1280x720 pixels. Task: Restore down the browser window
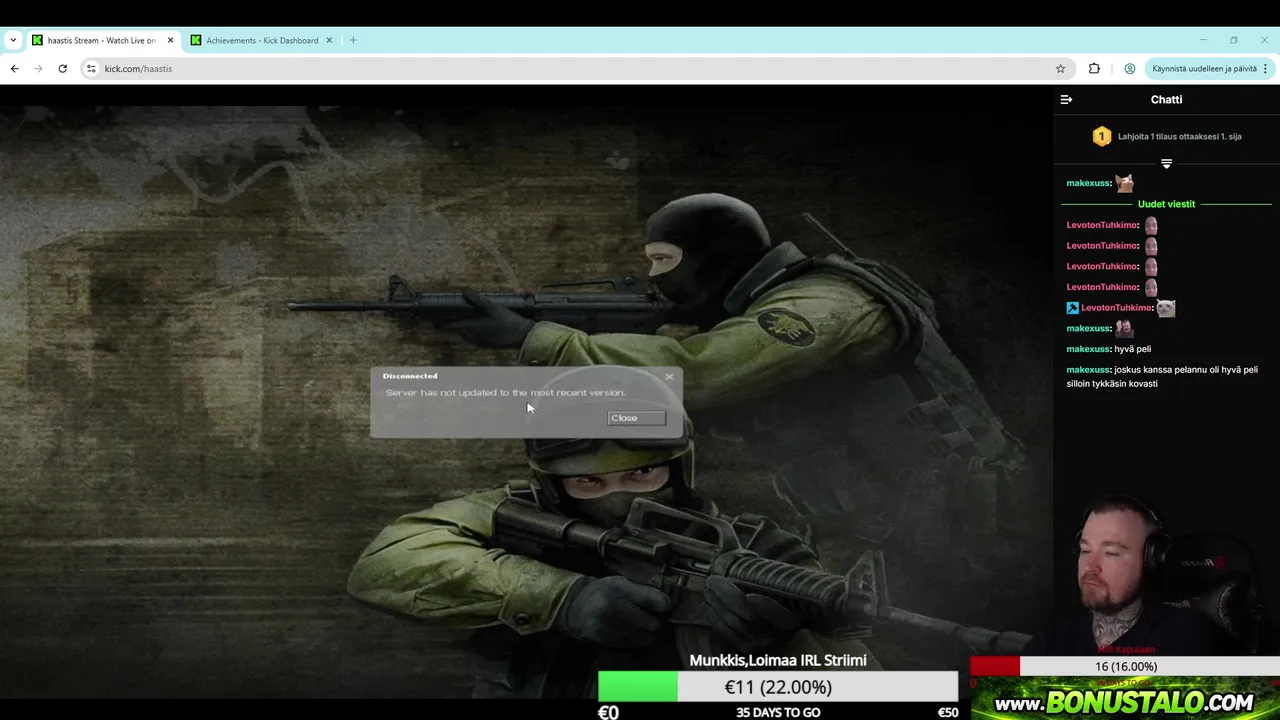tap(1234, 40)
